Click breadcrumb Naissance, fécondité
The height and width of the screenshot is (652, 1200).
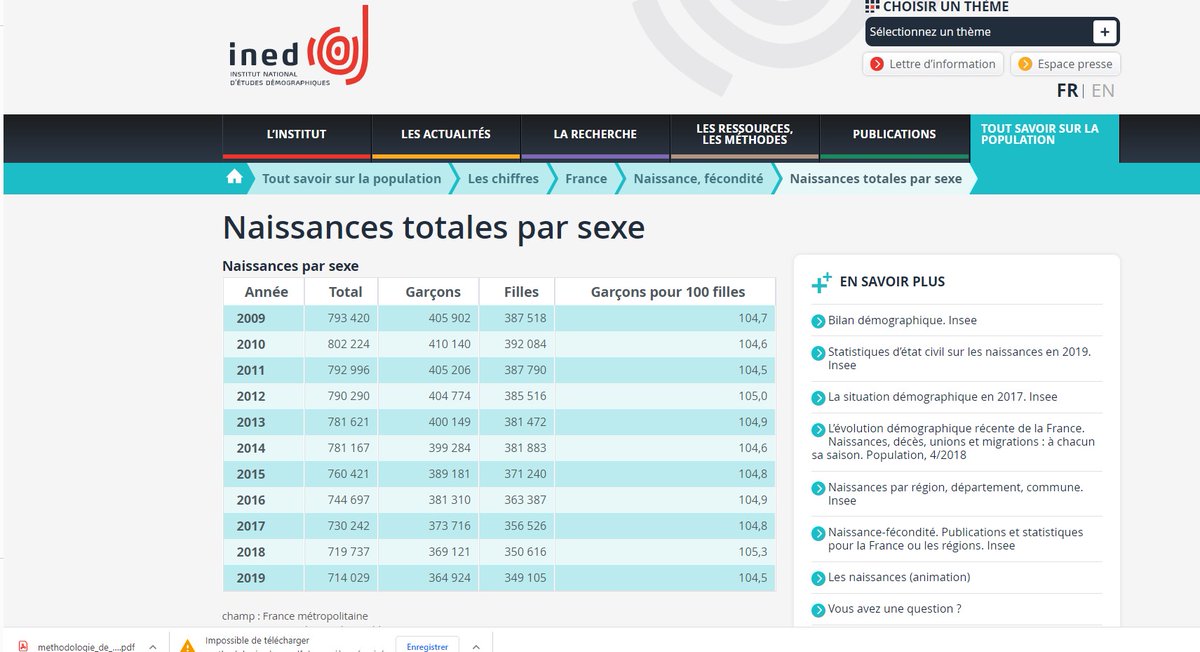(x=698, y=179)
